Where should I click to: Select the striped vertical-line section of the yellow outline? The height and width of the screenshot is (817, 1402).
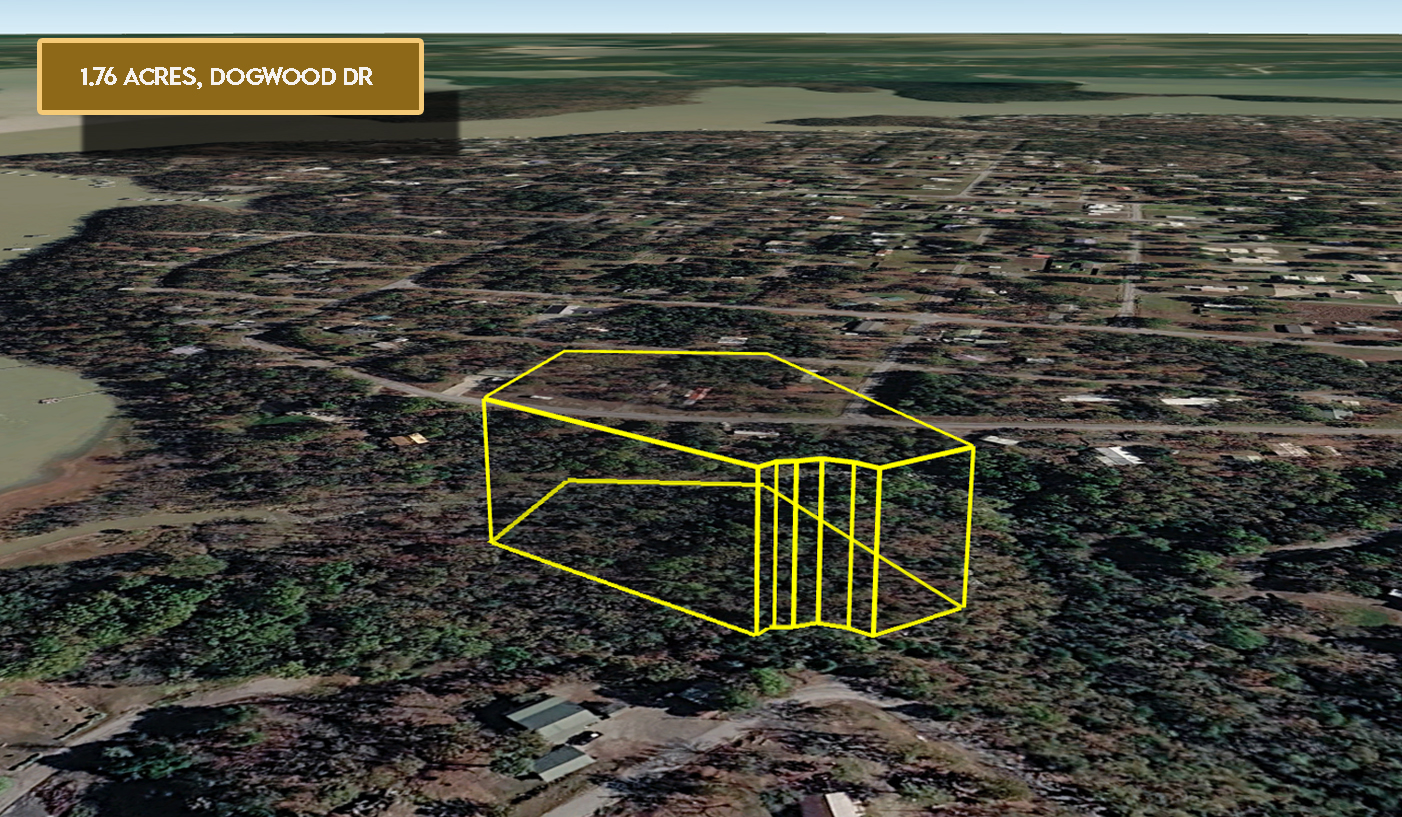point(818,545)
